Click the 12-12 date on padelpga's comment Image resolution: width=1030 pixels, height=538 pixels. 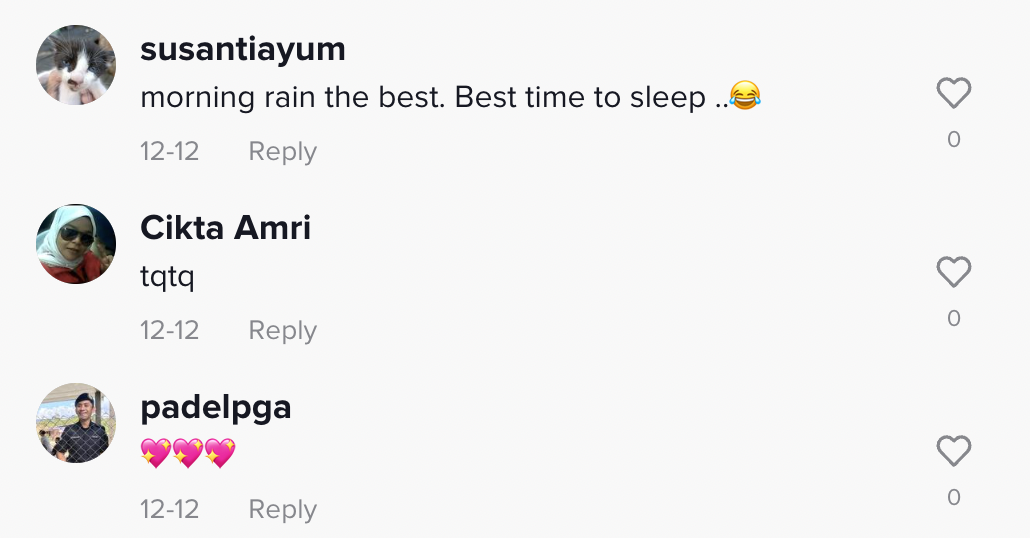[169, 509]
